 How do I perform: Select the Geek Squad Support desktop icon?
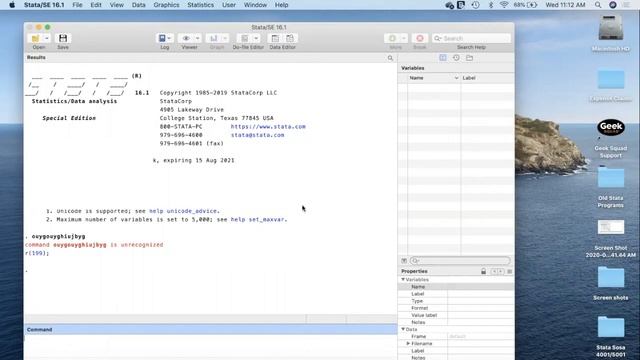tap(611, 128)
